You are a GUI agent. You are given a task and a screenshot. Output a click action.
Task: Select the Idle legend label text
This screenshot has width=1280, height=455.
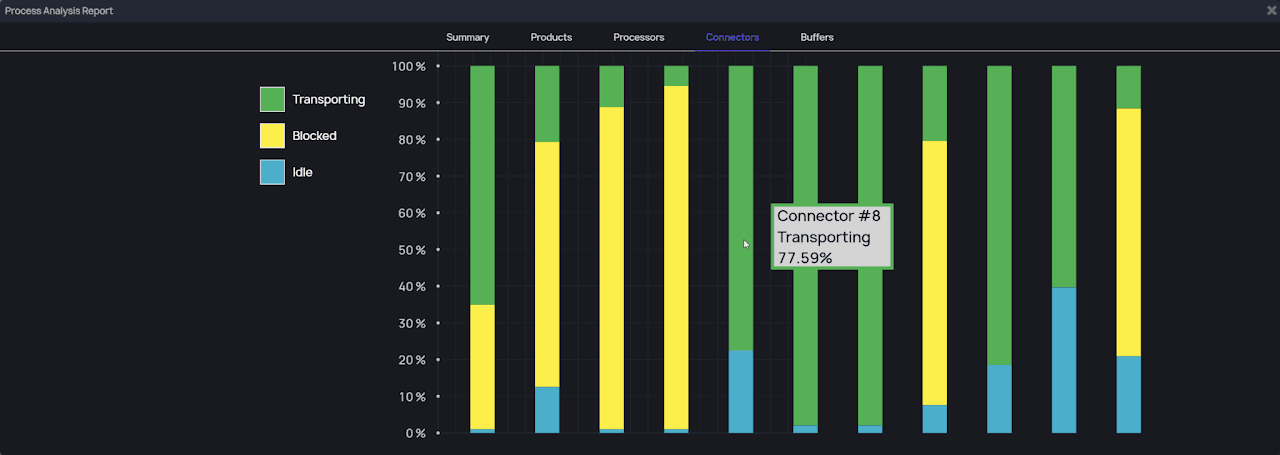(302, 172)
